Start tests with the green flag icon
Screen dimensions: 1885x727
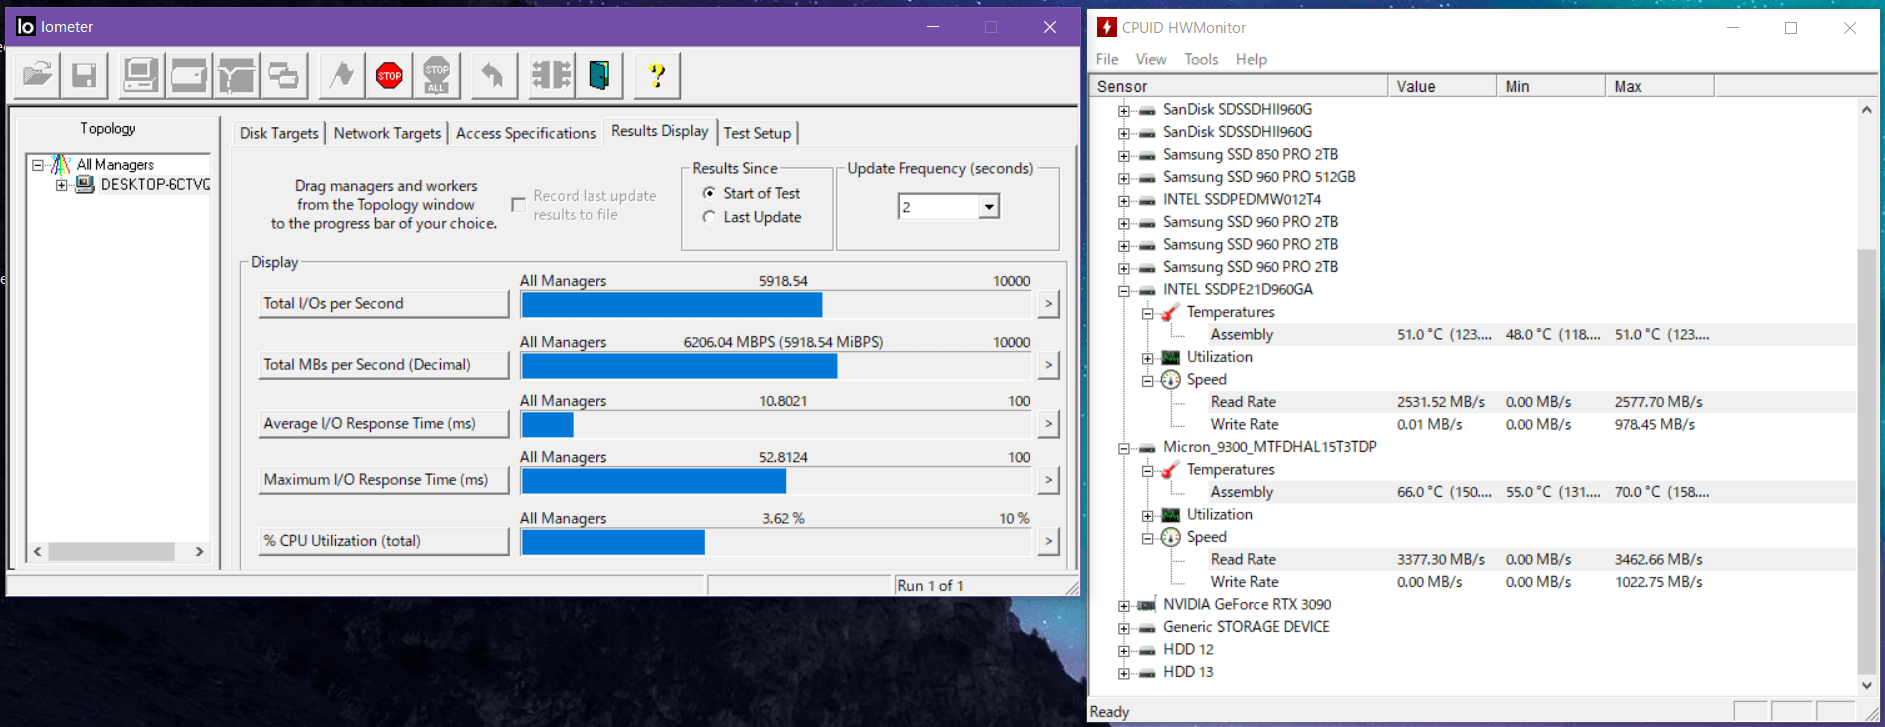[x=342, y=75]
